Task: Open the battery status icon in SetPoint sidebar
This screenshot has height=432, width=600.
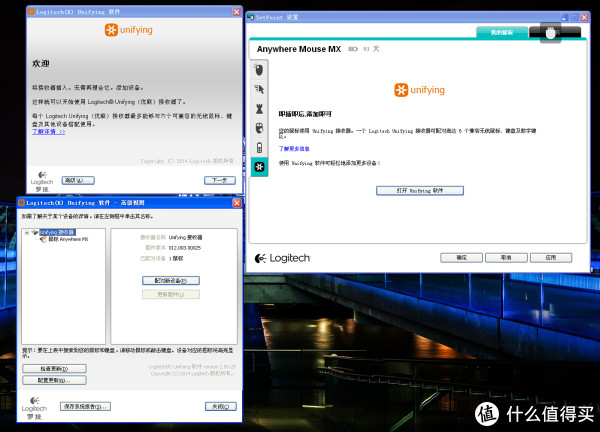Action: [x=259, y=147]
